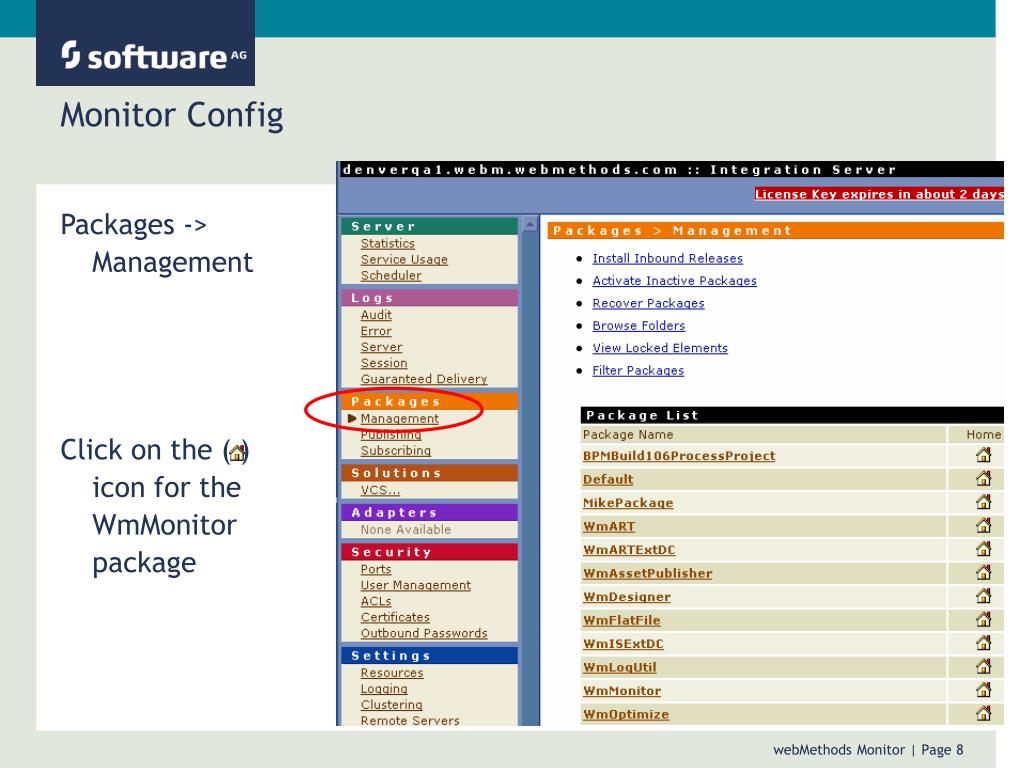1024x768 pixels.
Task: Open Resources under Settings
Action: [x=392, y=673]
